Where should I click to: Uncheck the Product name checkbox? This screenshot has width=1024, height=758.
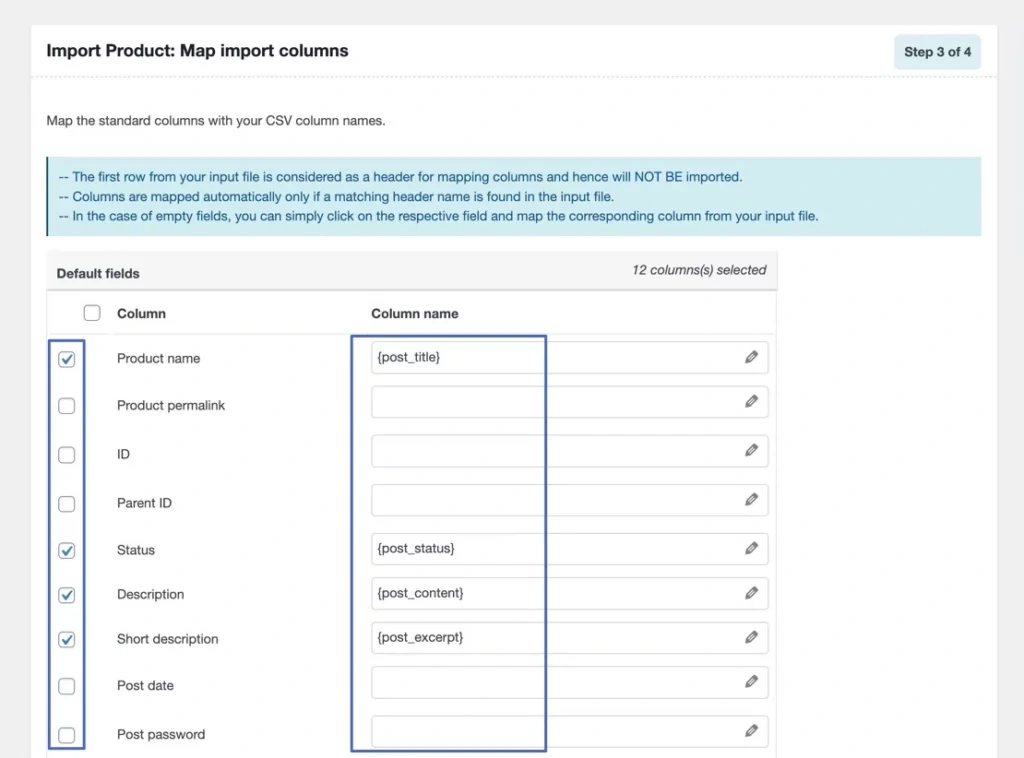(66, 359)
